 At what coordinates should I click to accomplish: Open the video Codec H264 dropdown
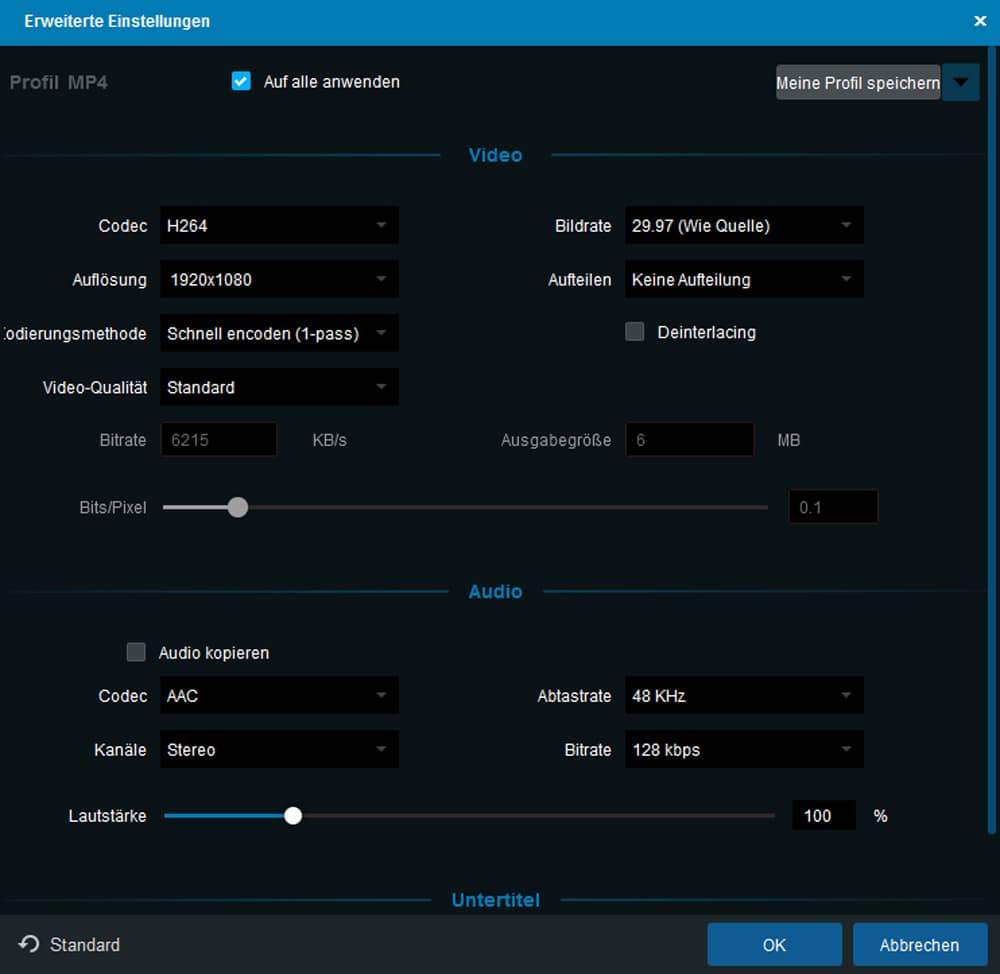point(279,226)
